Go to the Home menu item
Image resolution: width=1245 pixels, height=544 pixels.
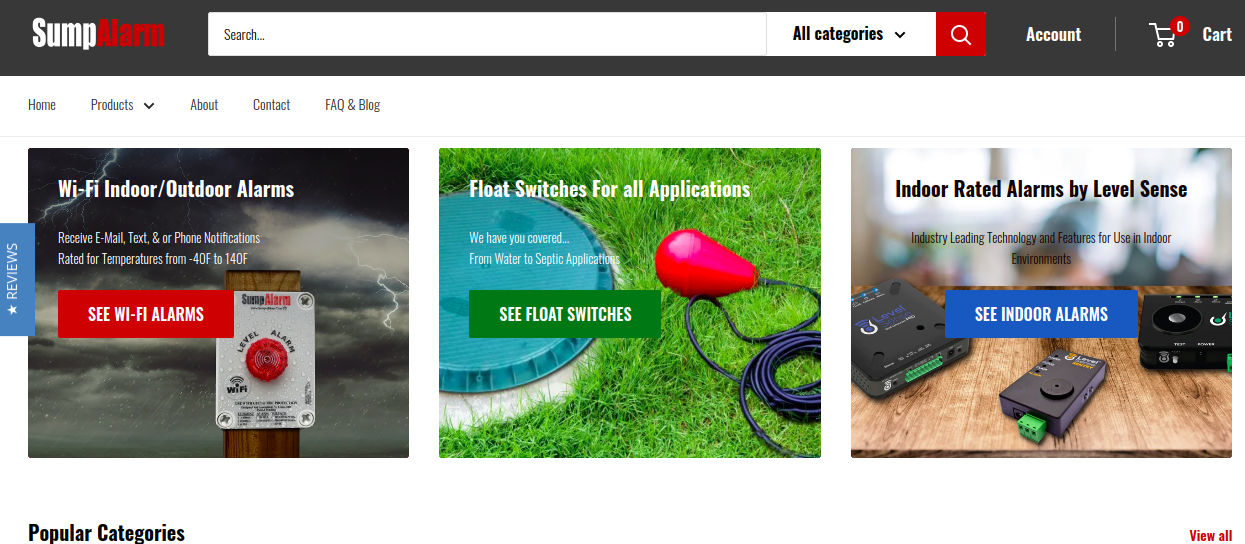tap(42, 105)
